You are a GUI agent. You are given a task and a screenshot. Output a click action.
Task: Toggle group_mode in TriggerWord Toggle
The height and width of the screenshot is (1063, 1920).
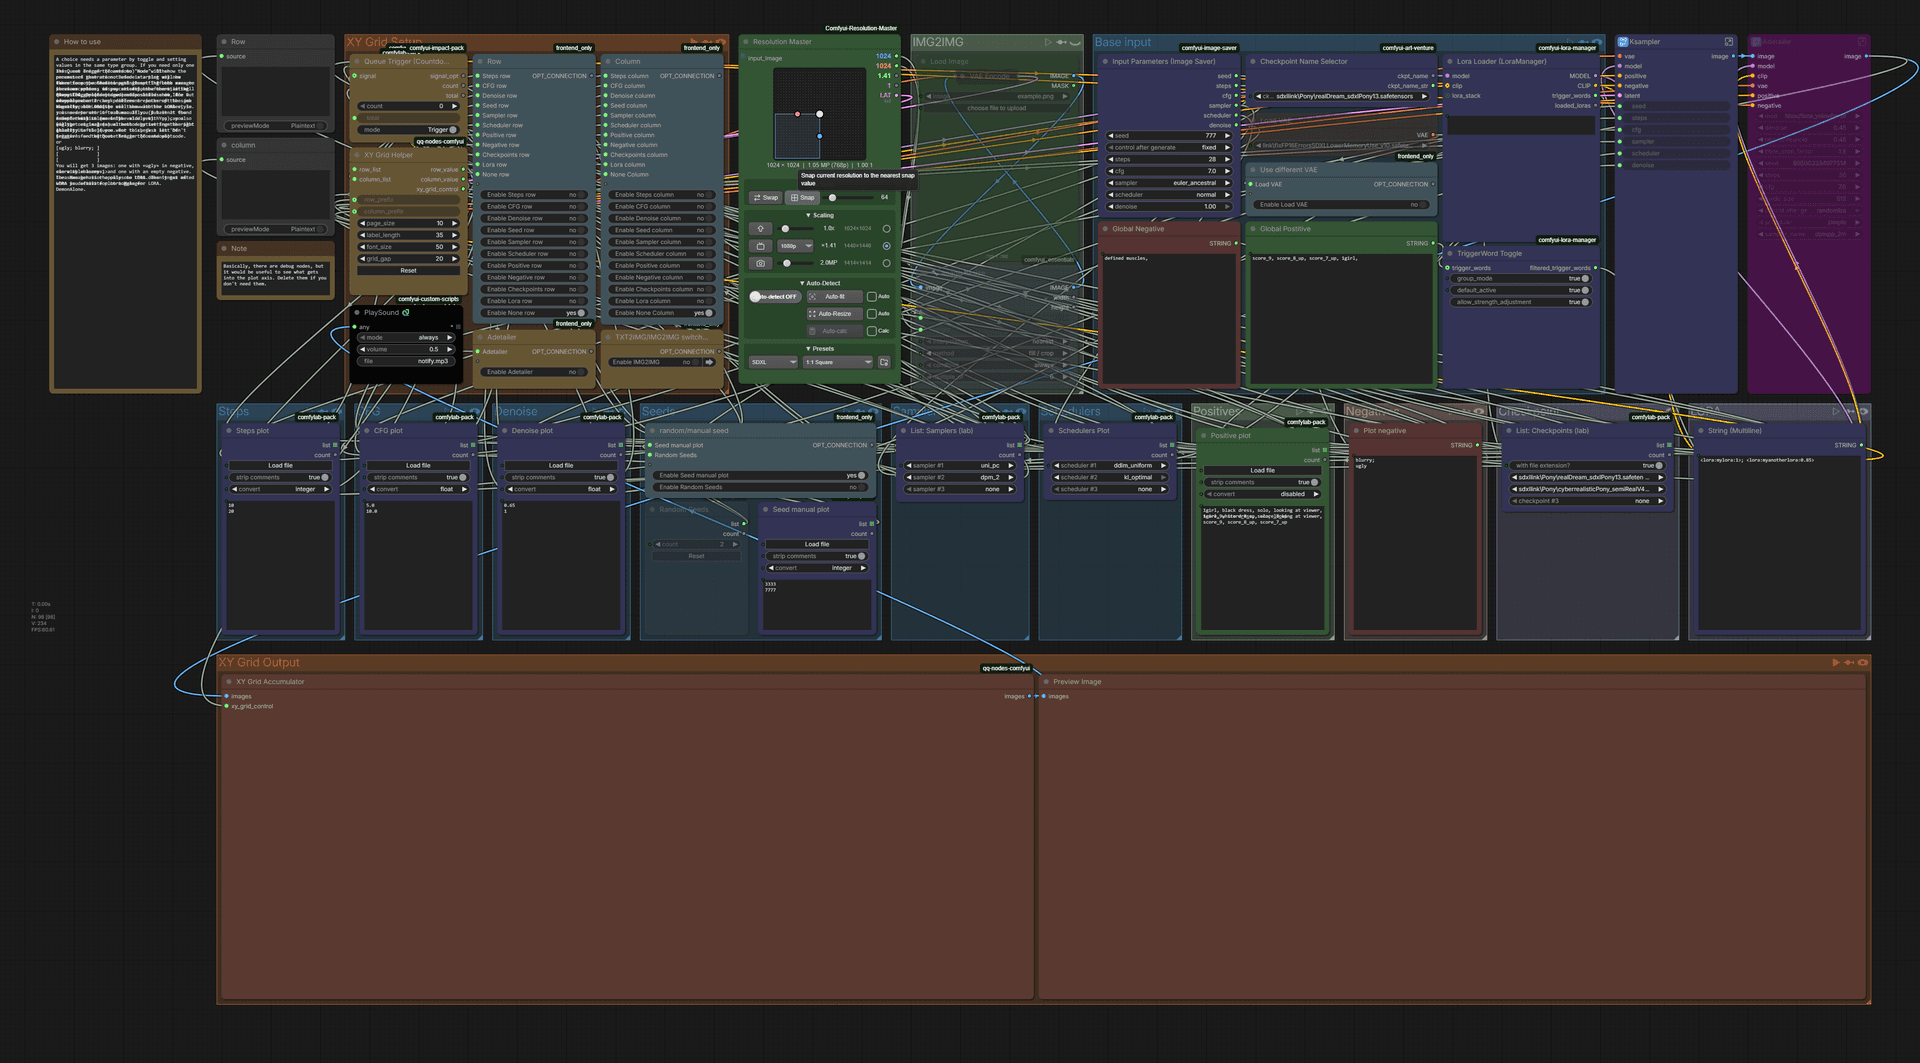coord(1520,279)
